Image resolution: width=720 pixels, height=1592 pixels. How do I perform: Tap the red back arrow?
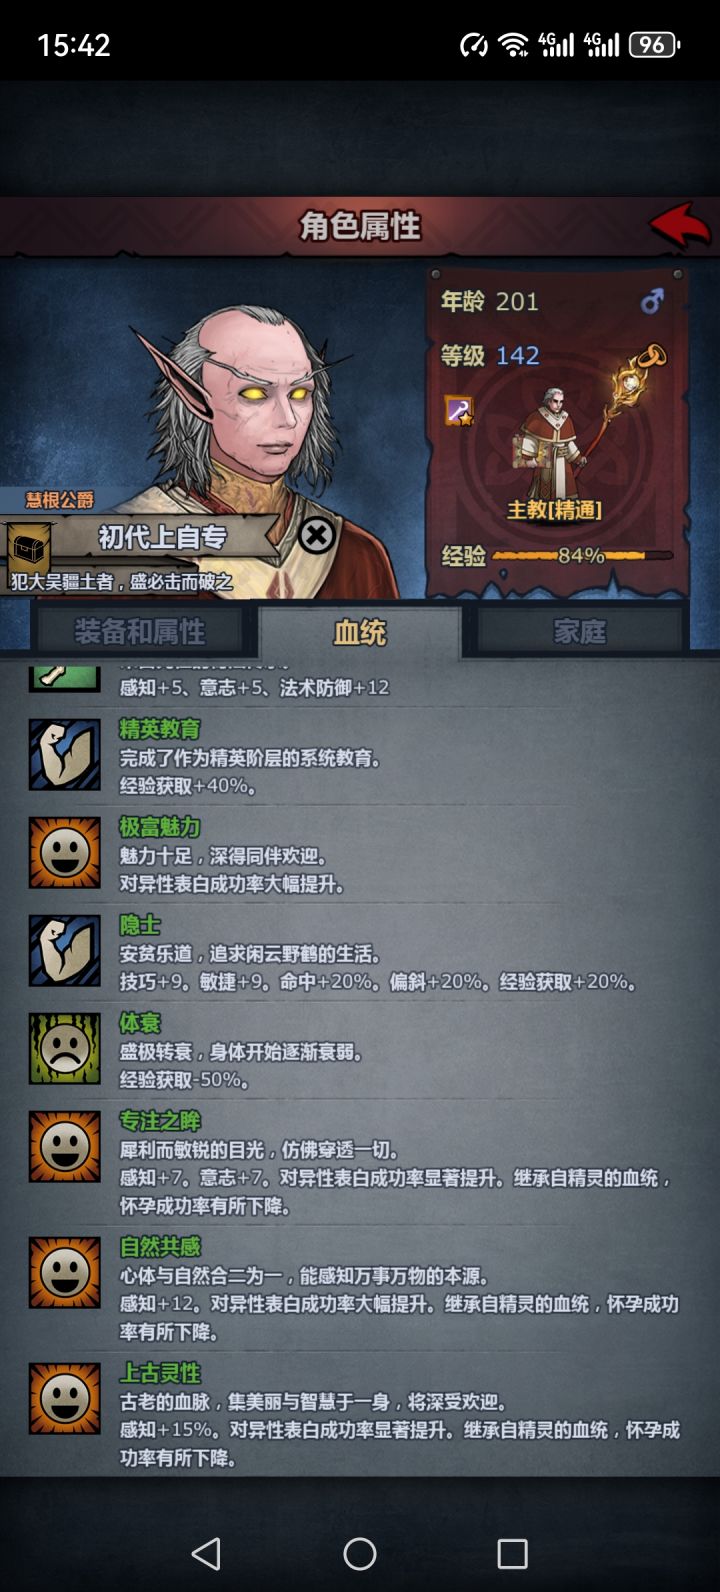pos(679,225)
